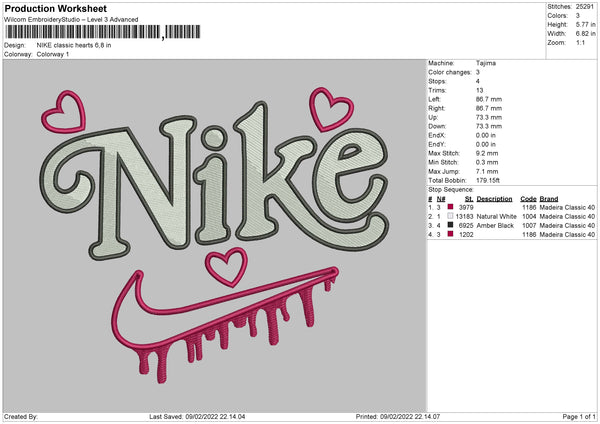Click the 'Stops:' label

coord(437,81)
